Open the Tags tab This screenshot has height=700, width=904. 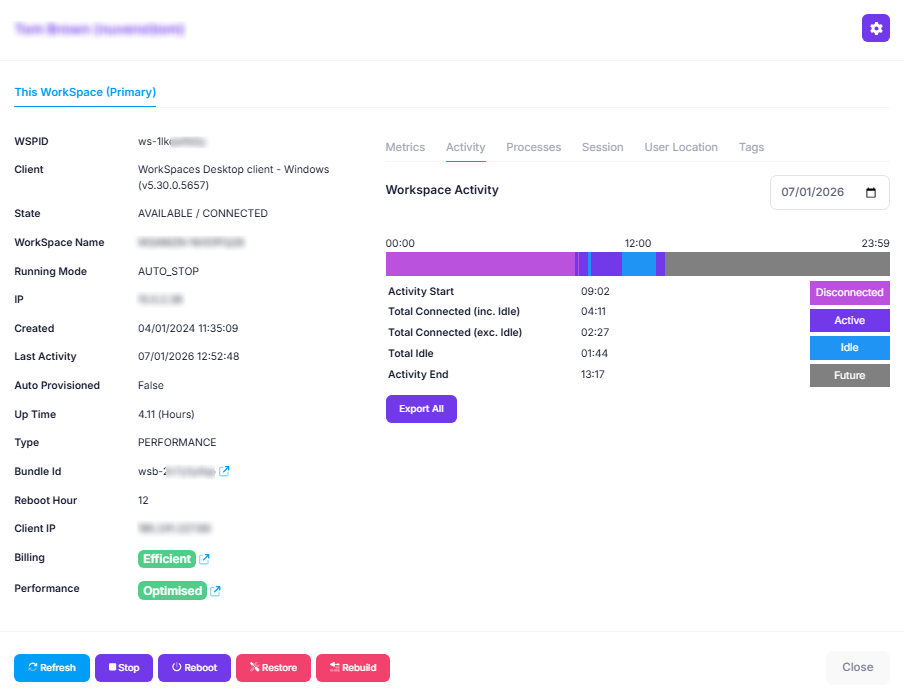(x=751, y=147)
